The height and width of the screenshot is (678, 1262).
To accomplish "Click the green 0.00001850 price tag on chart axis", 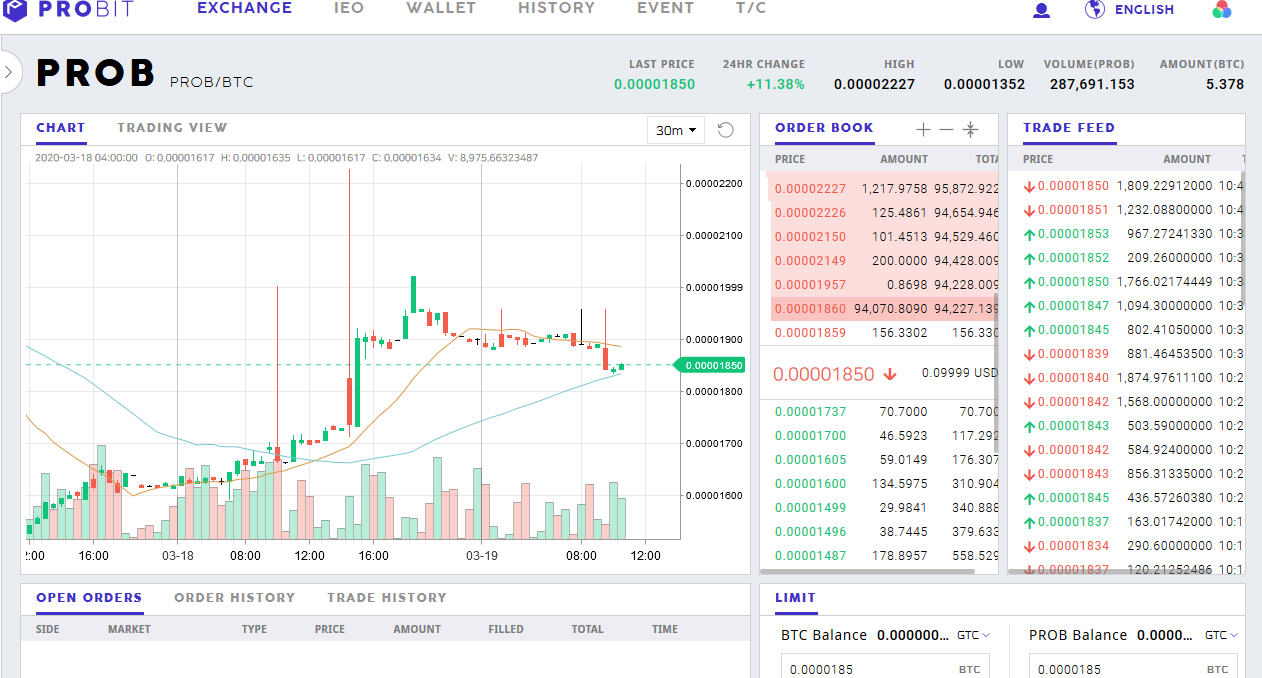I will [x=711, y=365].
